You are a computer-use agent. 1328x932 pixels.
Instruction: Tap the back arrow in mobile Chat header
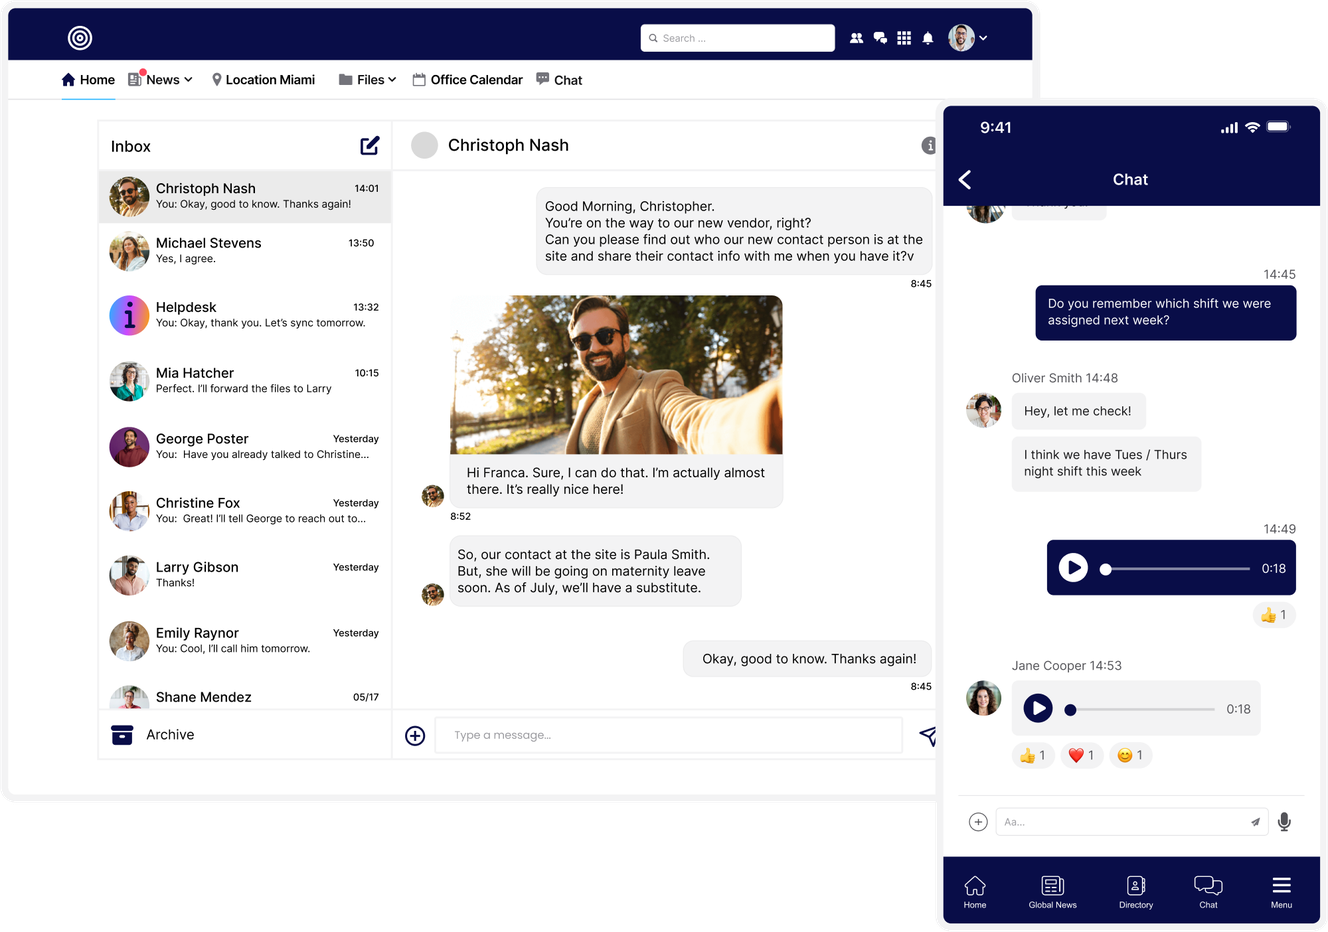pyautogui.click(x=964, y=180)
